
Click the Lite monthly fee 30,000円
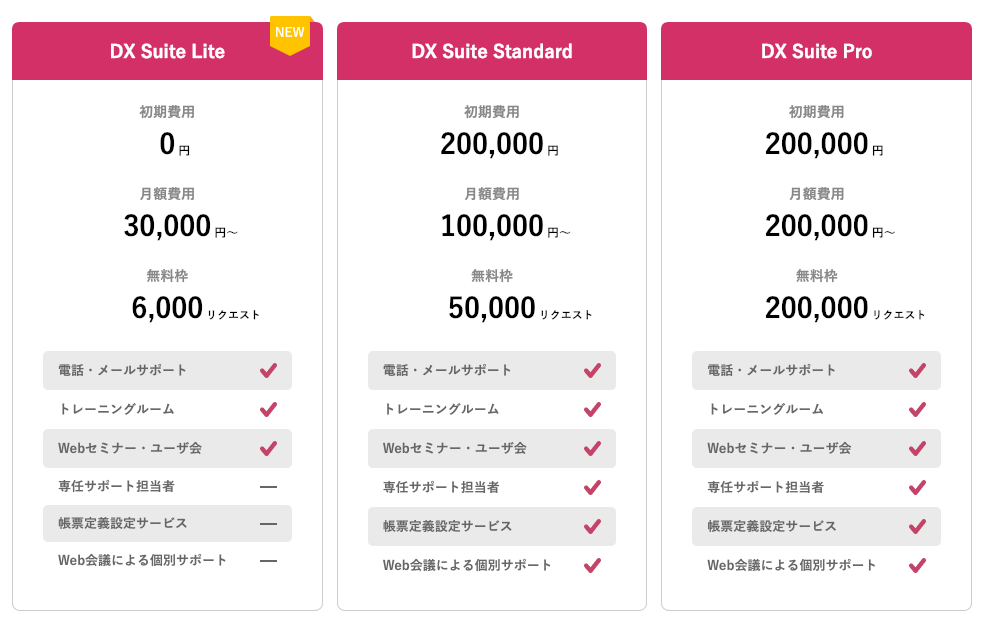coord(180,226)
